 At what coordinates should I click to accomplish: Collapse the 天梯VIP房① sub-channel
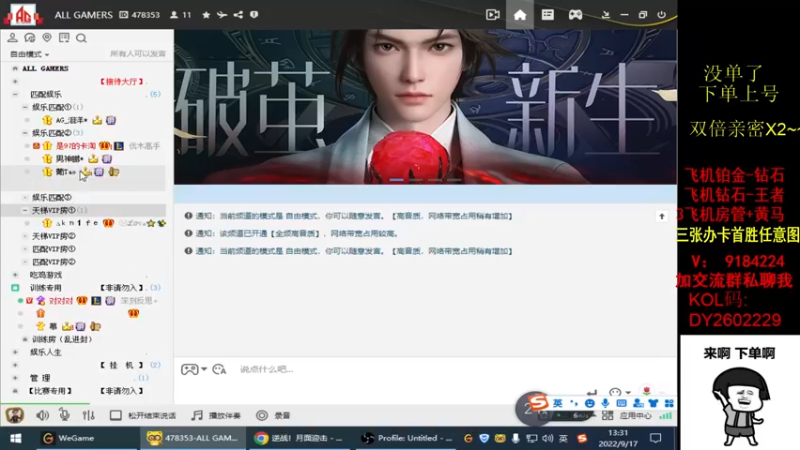[x=24, y=210]
